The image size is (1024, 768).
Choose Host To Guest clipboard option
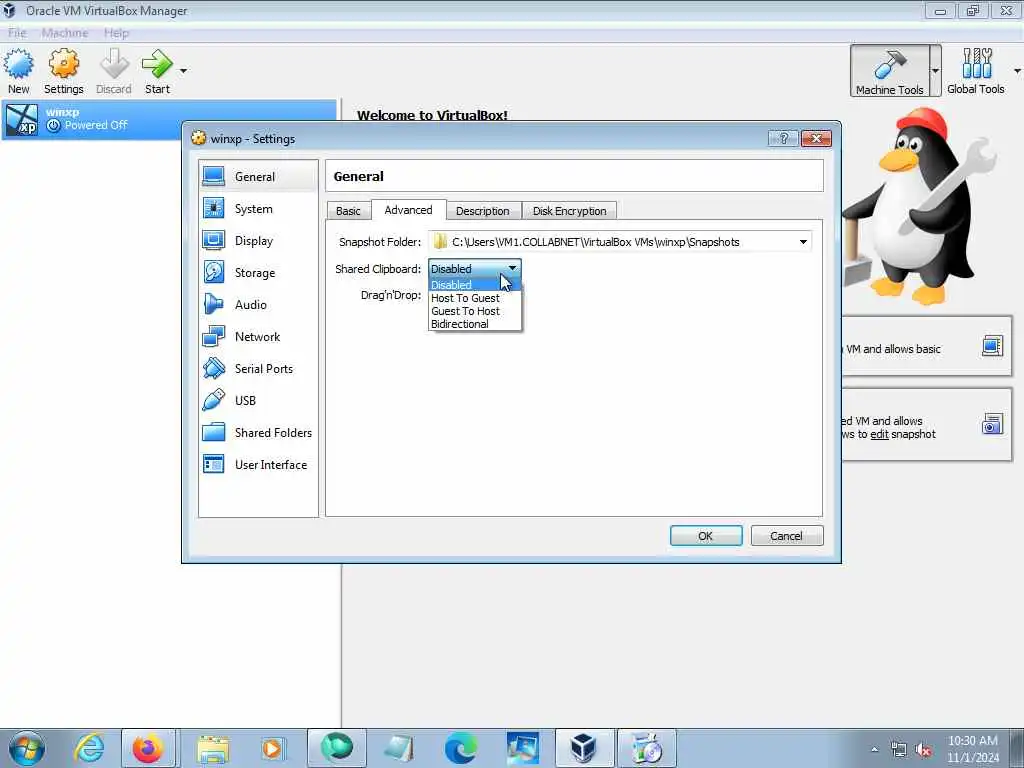coord(475,298)
